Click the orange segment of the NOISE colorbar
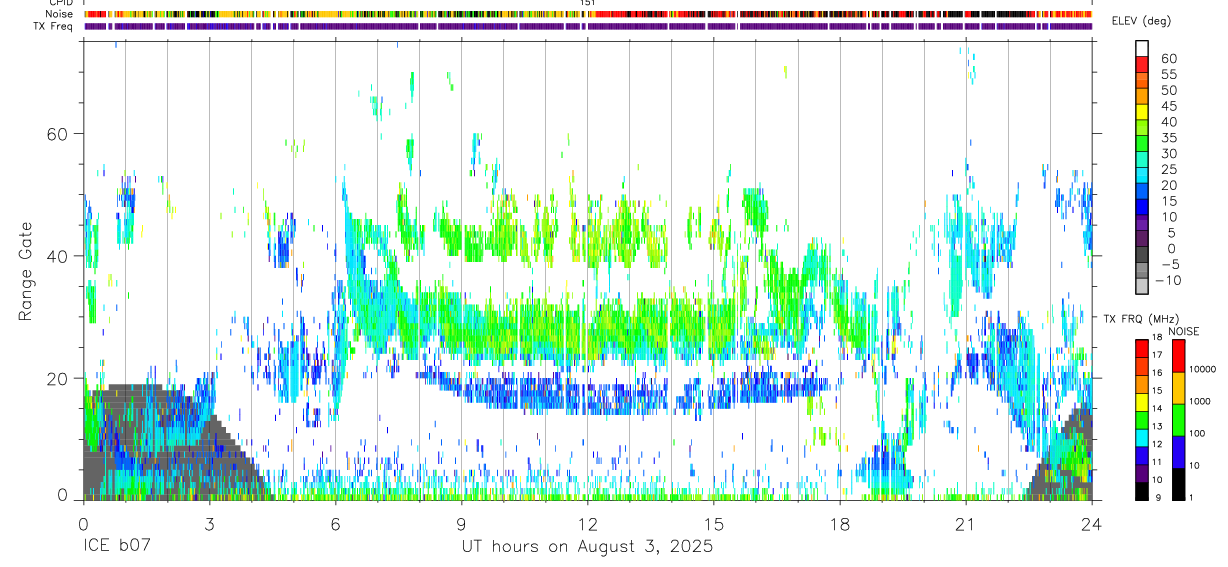This screenshot has width=1228, height=567. (1178, 388)
